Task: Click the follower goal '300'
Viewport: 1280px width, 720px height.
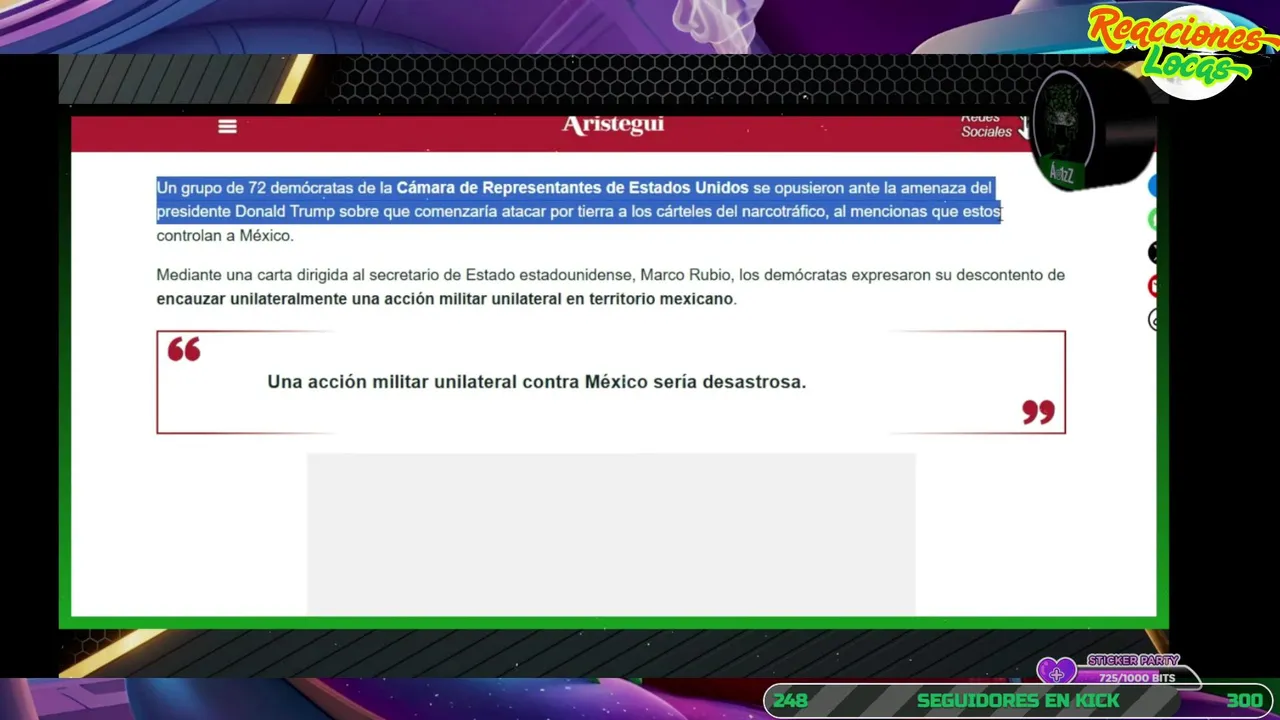Action: [1244, 701]
